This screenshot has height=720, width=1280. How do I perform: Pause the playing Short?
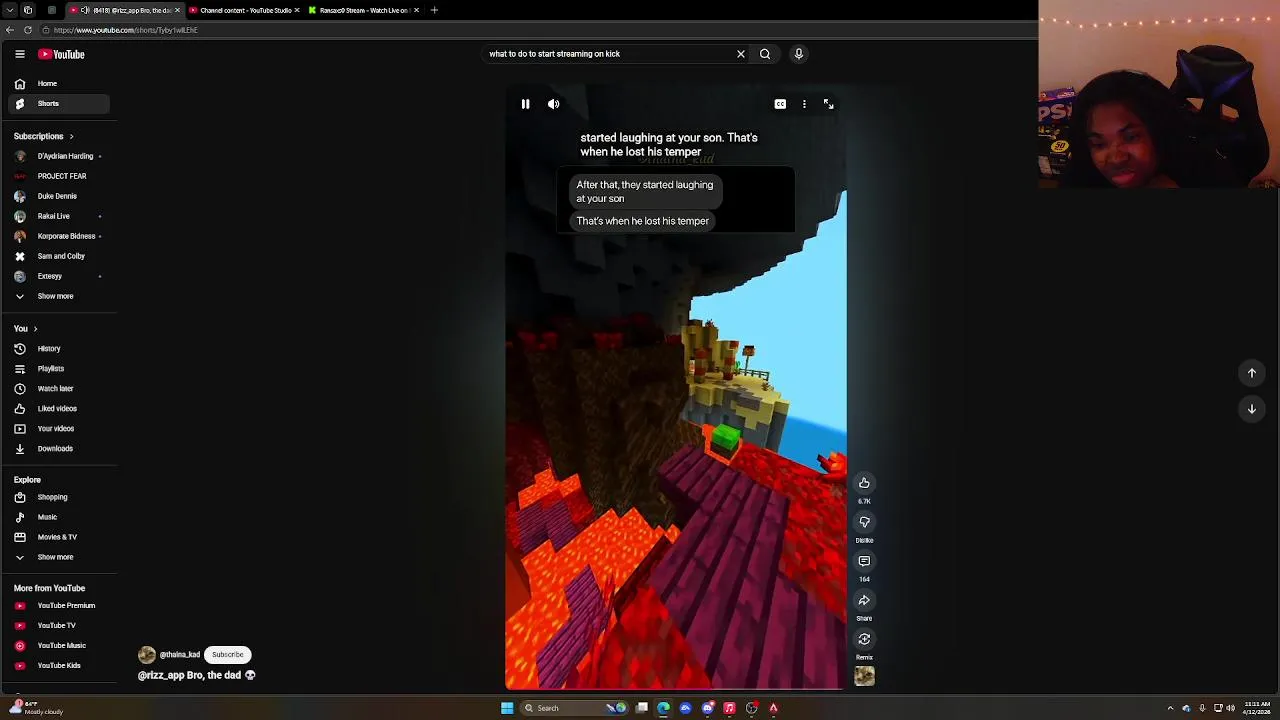tap(525, 104)
